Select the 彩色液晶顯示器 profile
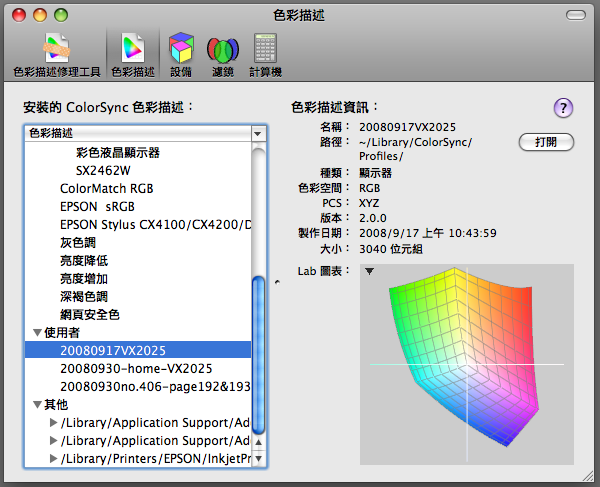This screenshot has height=487, width=600. tap(118, 153)
